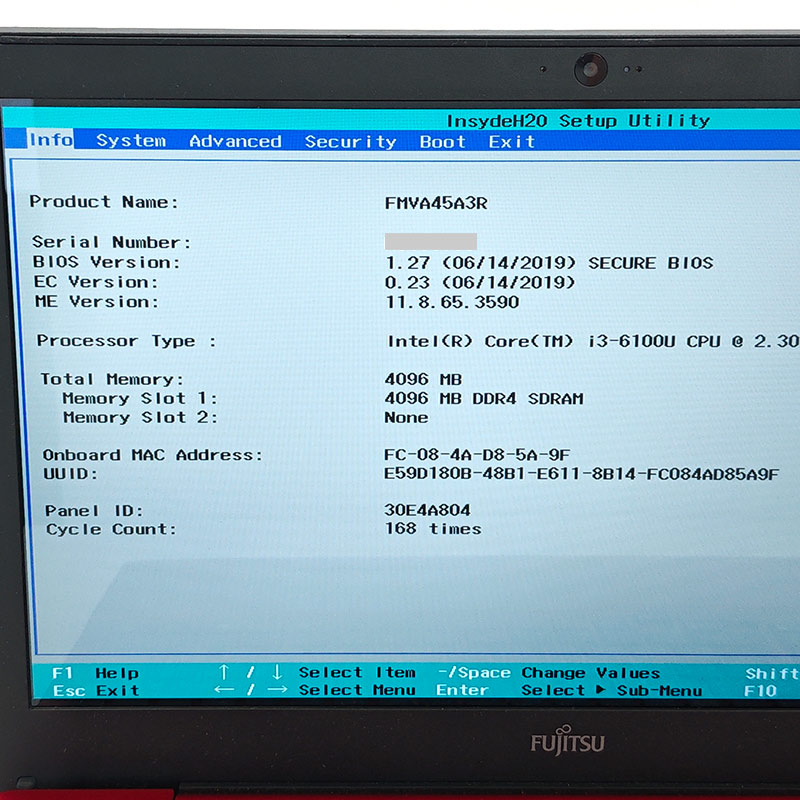Go to the Boot tab
This screenshot has width=800, height=800.
point(442,141)
